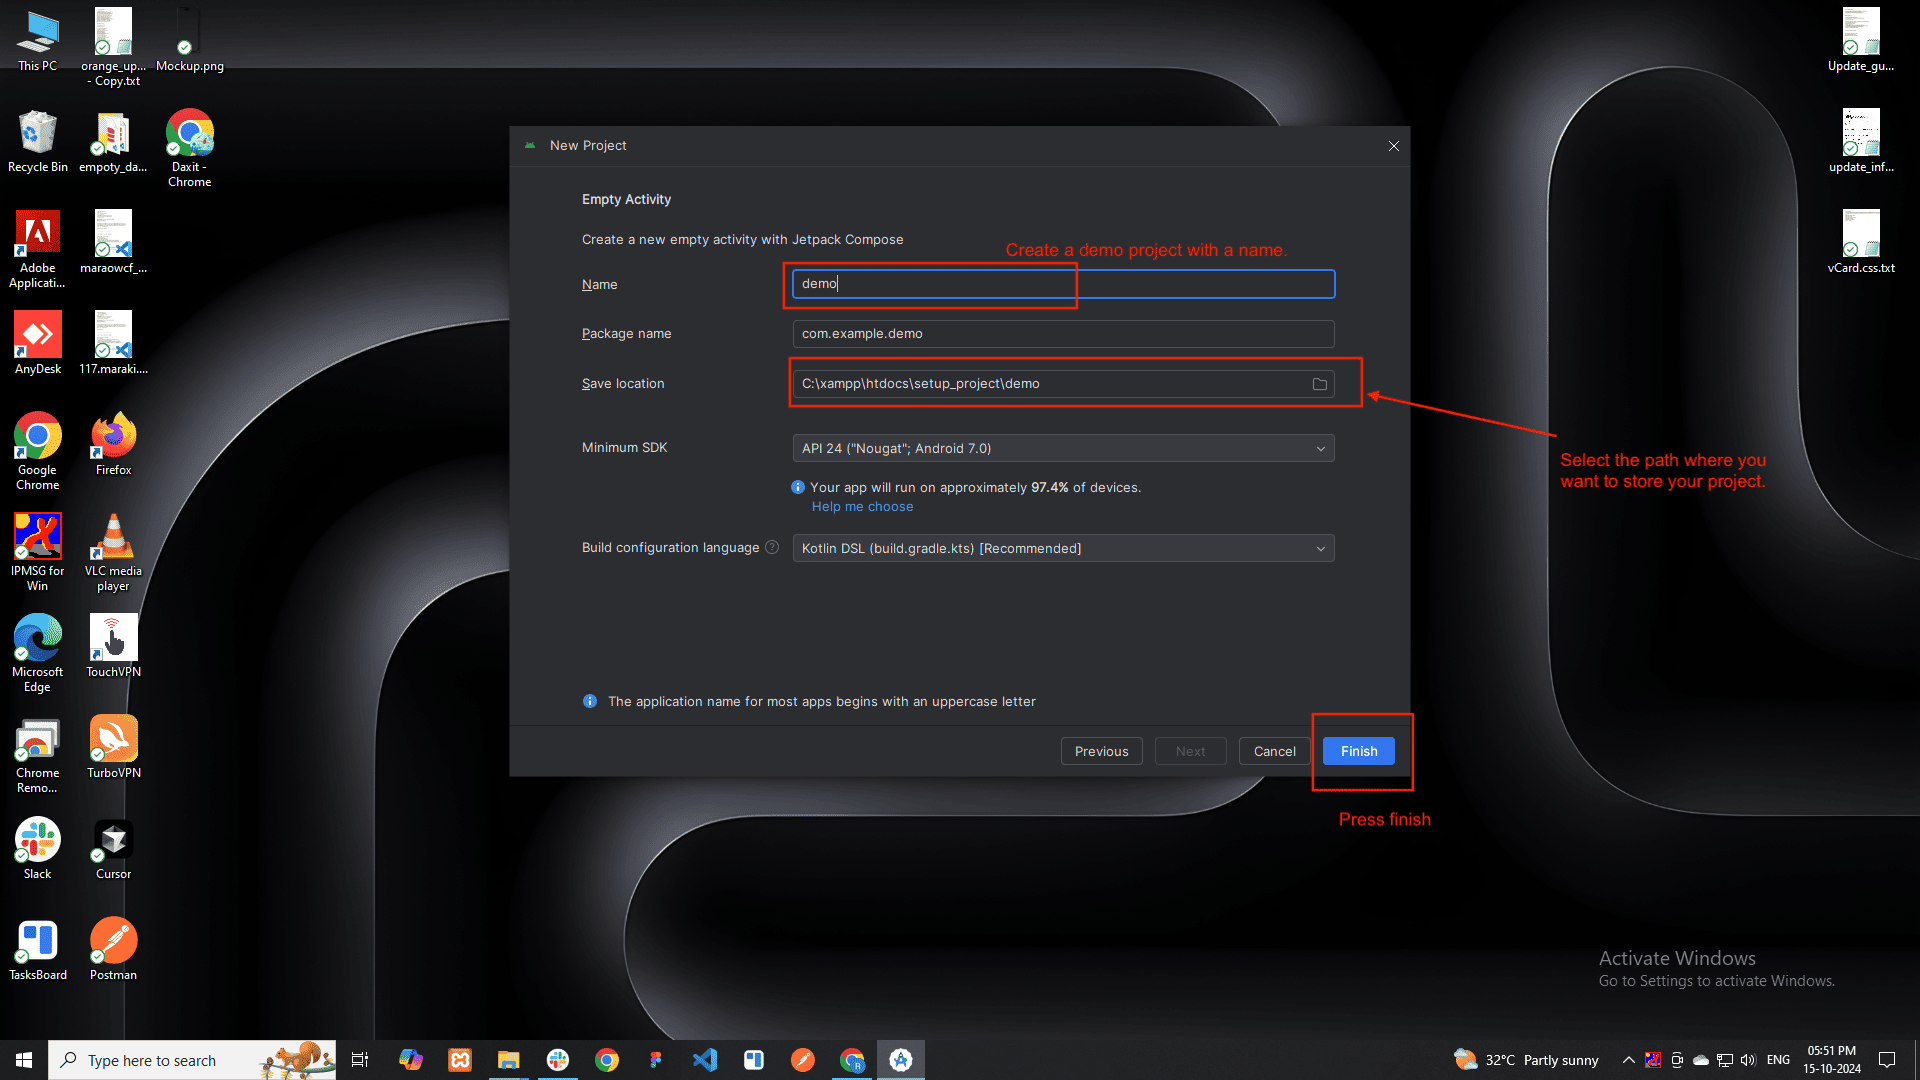1920x1080 pixels.
Task: Click the Previous button
Action: [x=1101, y=751]
